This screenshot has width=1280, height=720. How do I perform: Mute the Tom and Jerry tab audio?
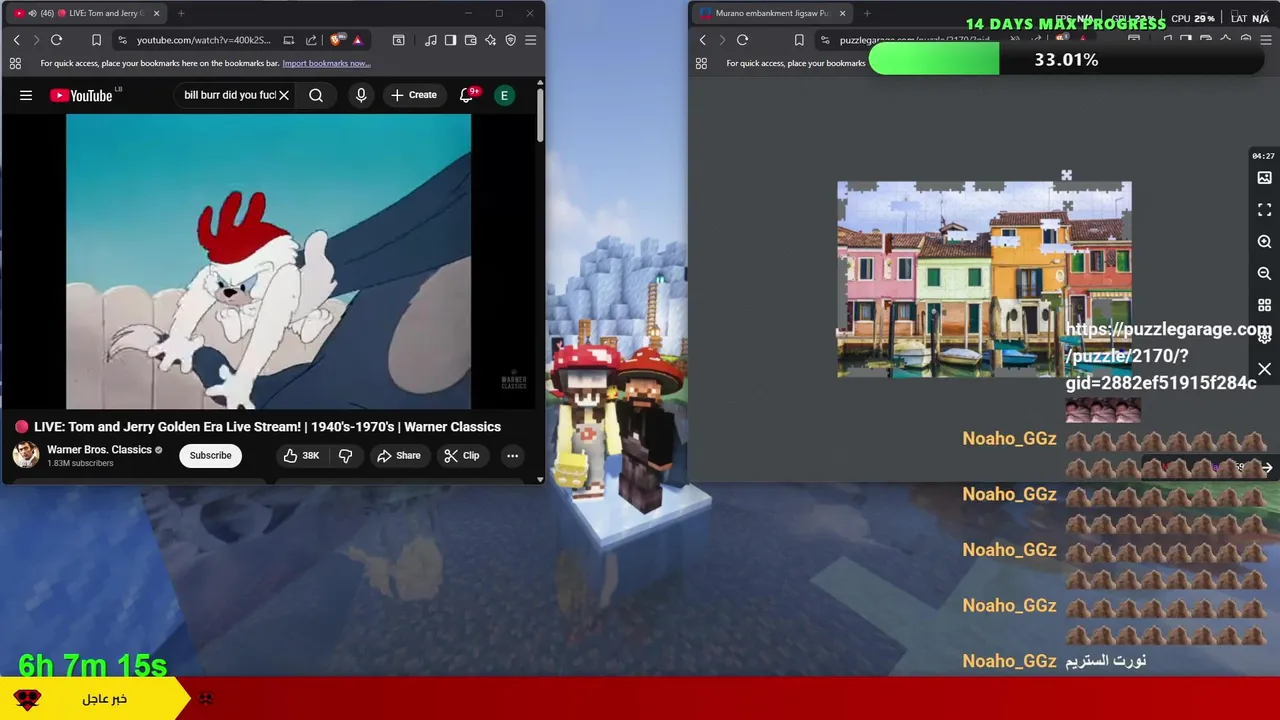[x=33, y=13]
